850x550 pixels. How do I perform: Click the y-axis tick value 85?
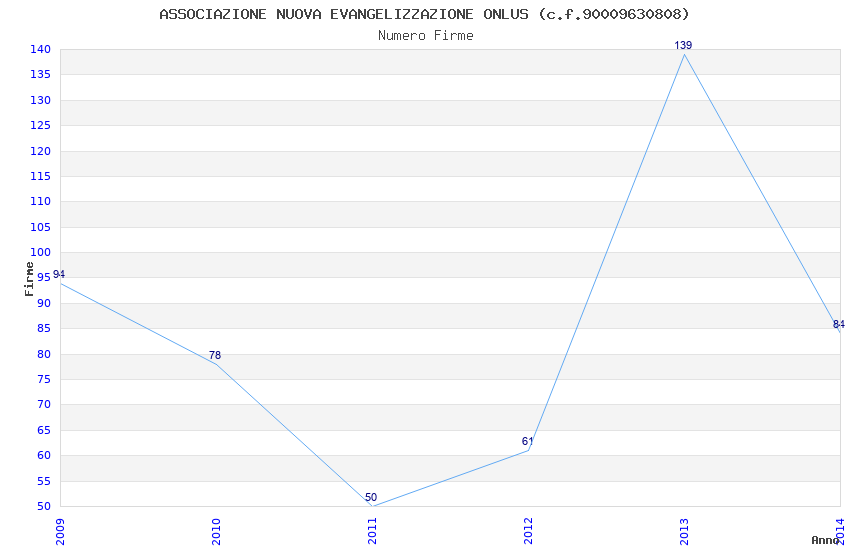(44, 329)
